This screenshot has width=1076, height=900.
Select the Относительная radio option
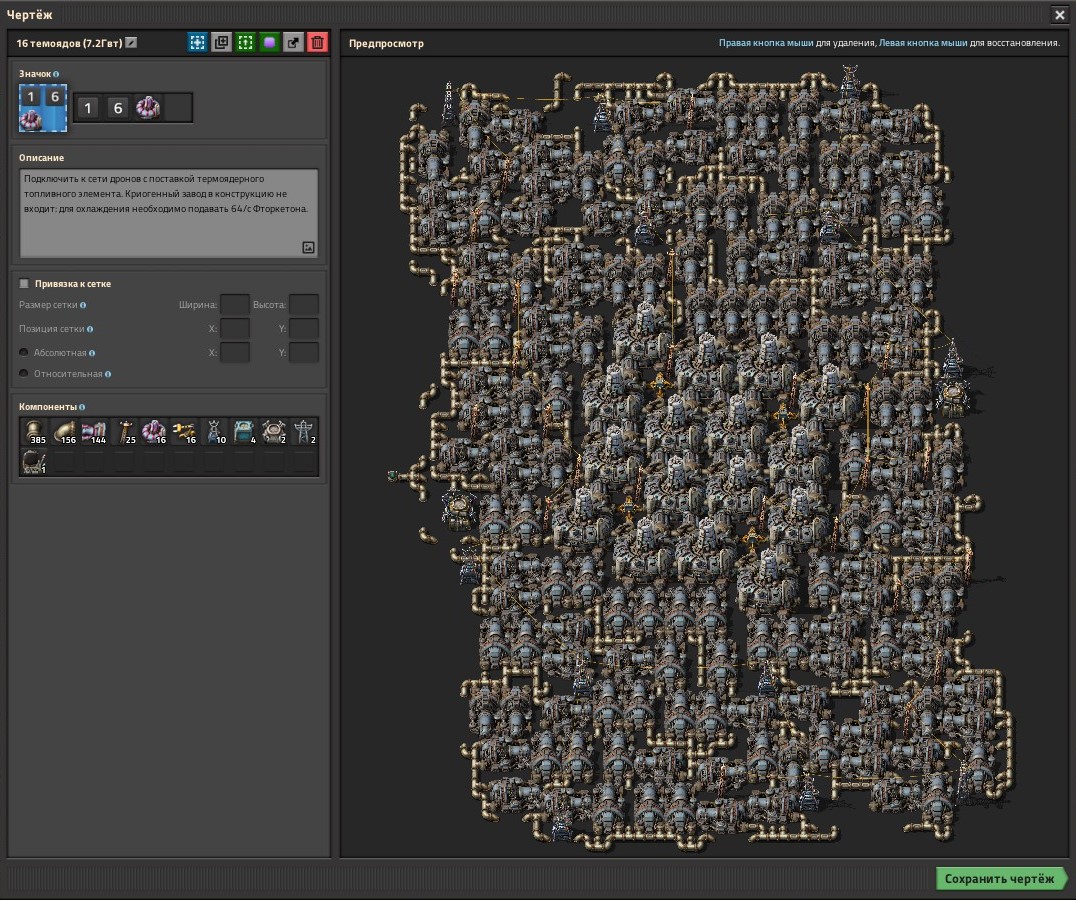point(24,374)
